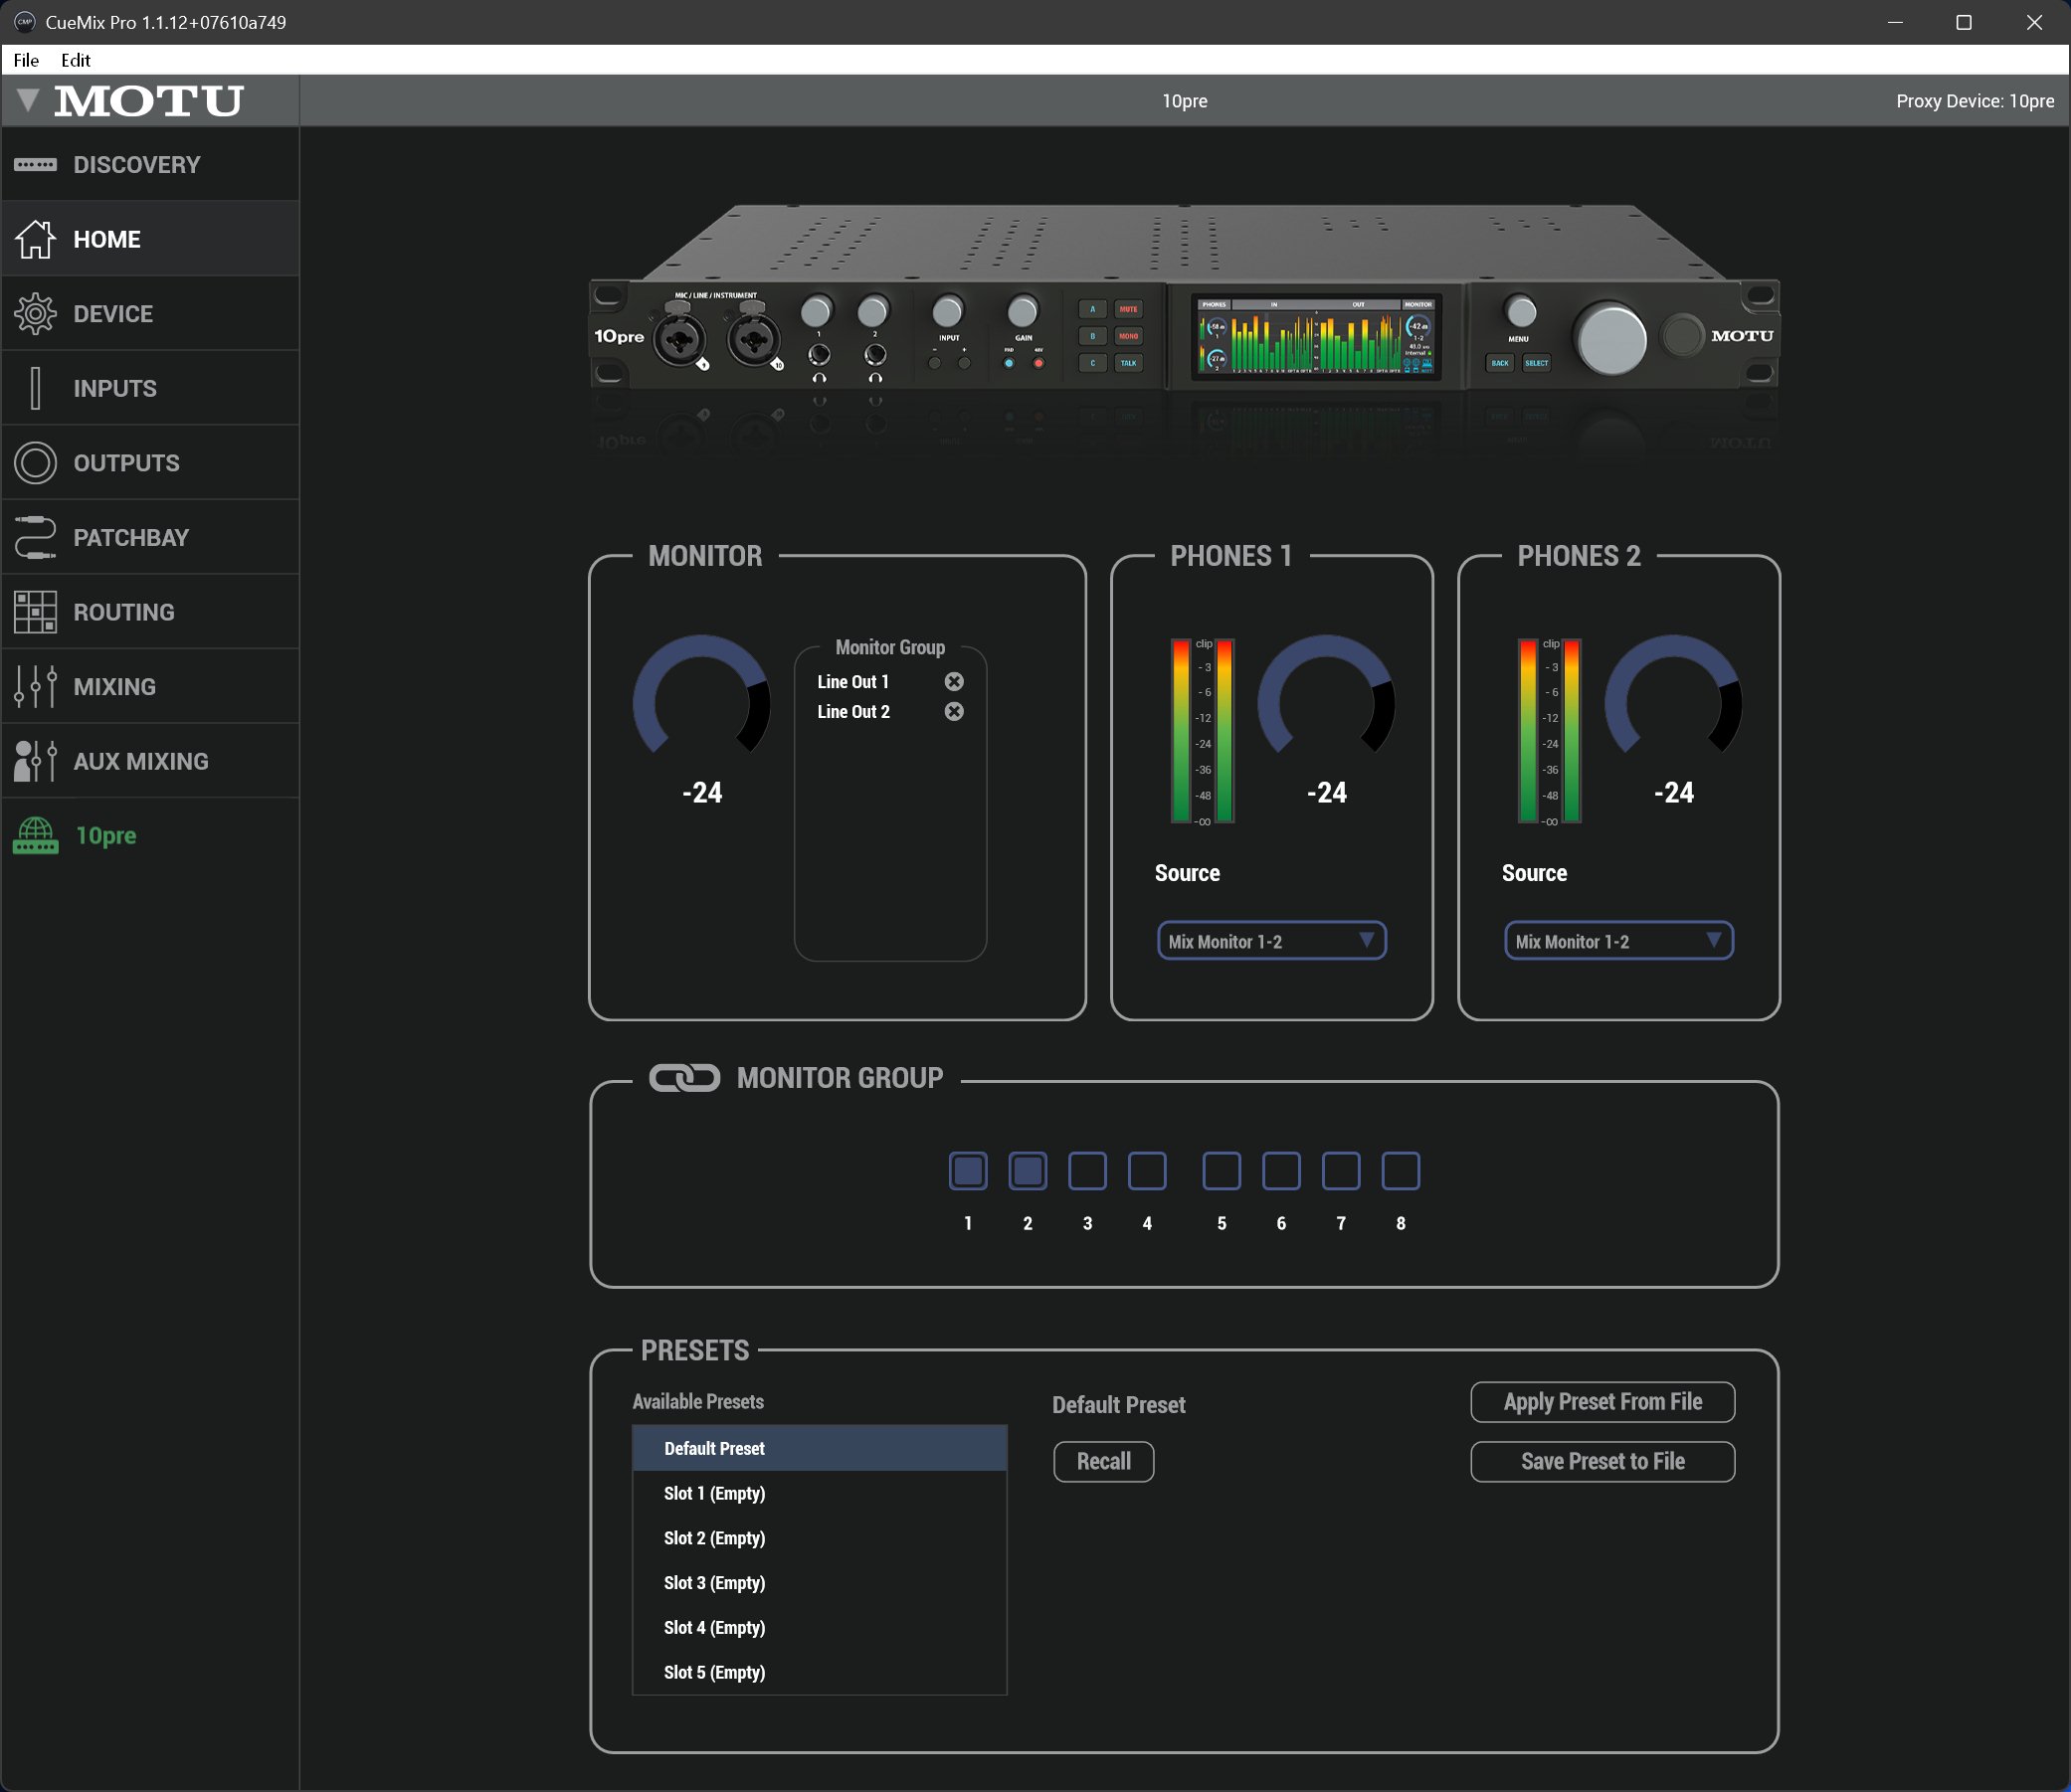
Task: Enable Monitor Group output 3
Action: click(x=1088, y=1171)
